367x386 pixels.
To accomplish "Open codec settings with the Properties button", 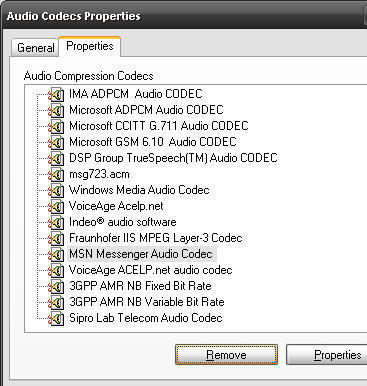I will 327,355.
